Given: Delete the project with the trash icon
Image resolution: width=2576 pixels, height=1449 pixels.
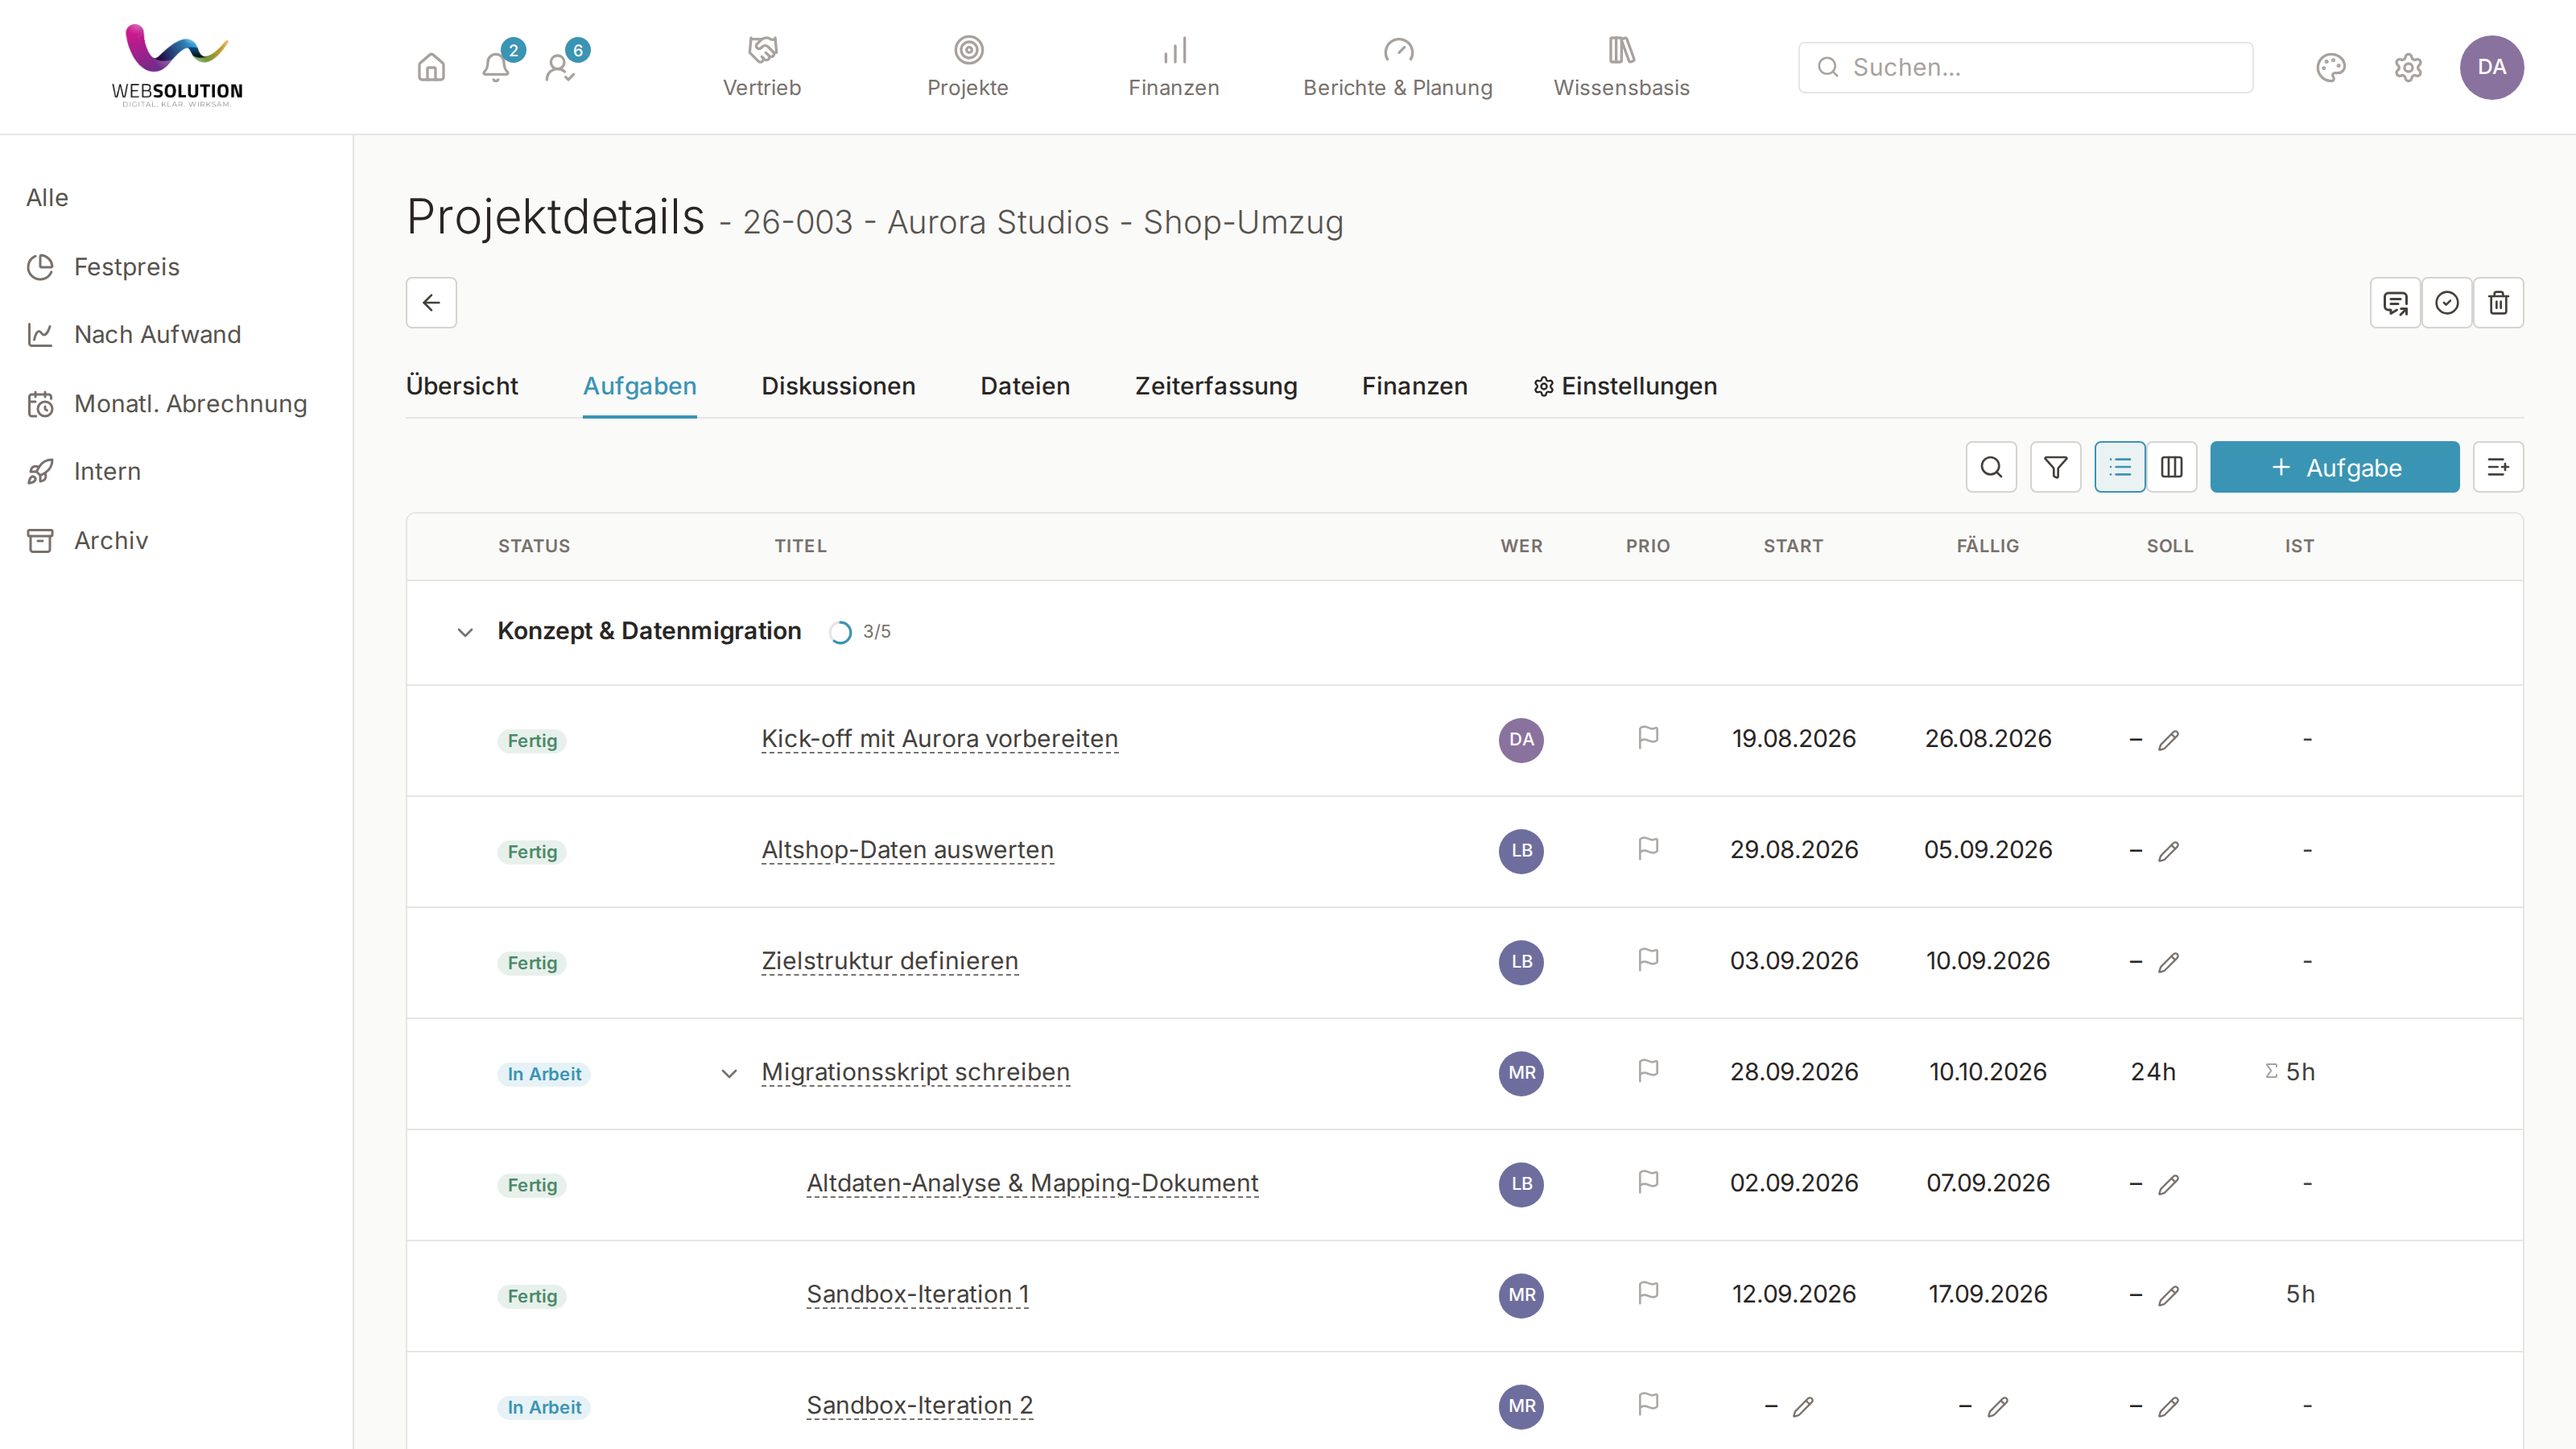Looking at the screenshot, I should pyautogui.click(x=2498, y=302).
